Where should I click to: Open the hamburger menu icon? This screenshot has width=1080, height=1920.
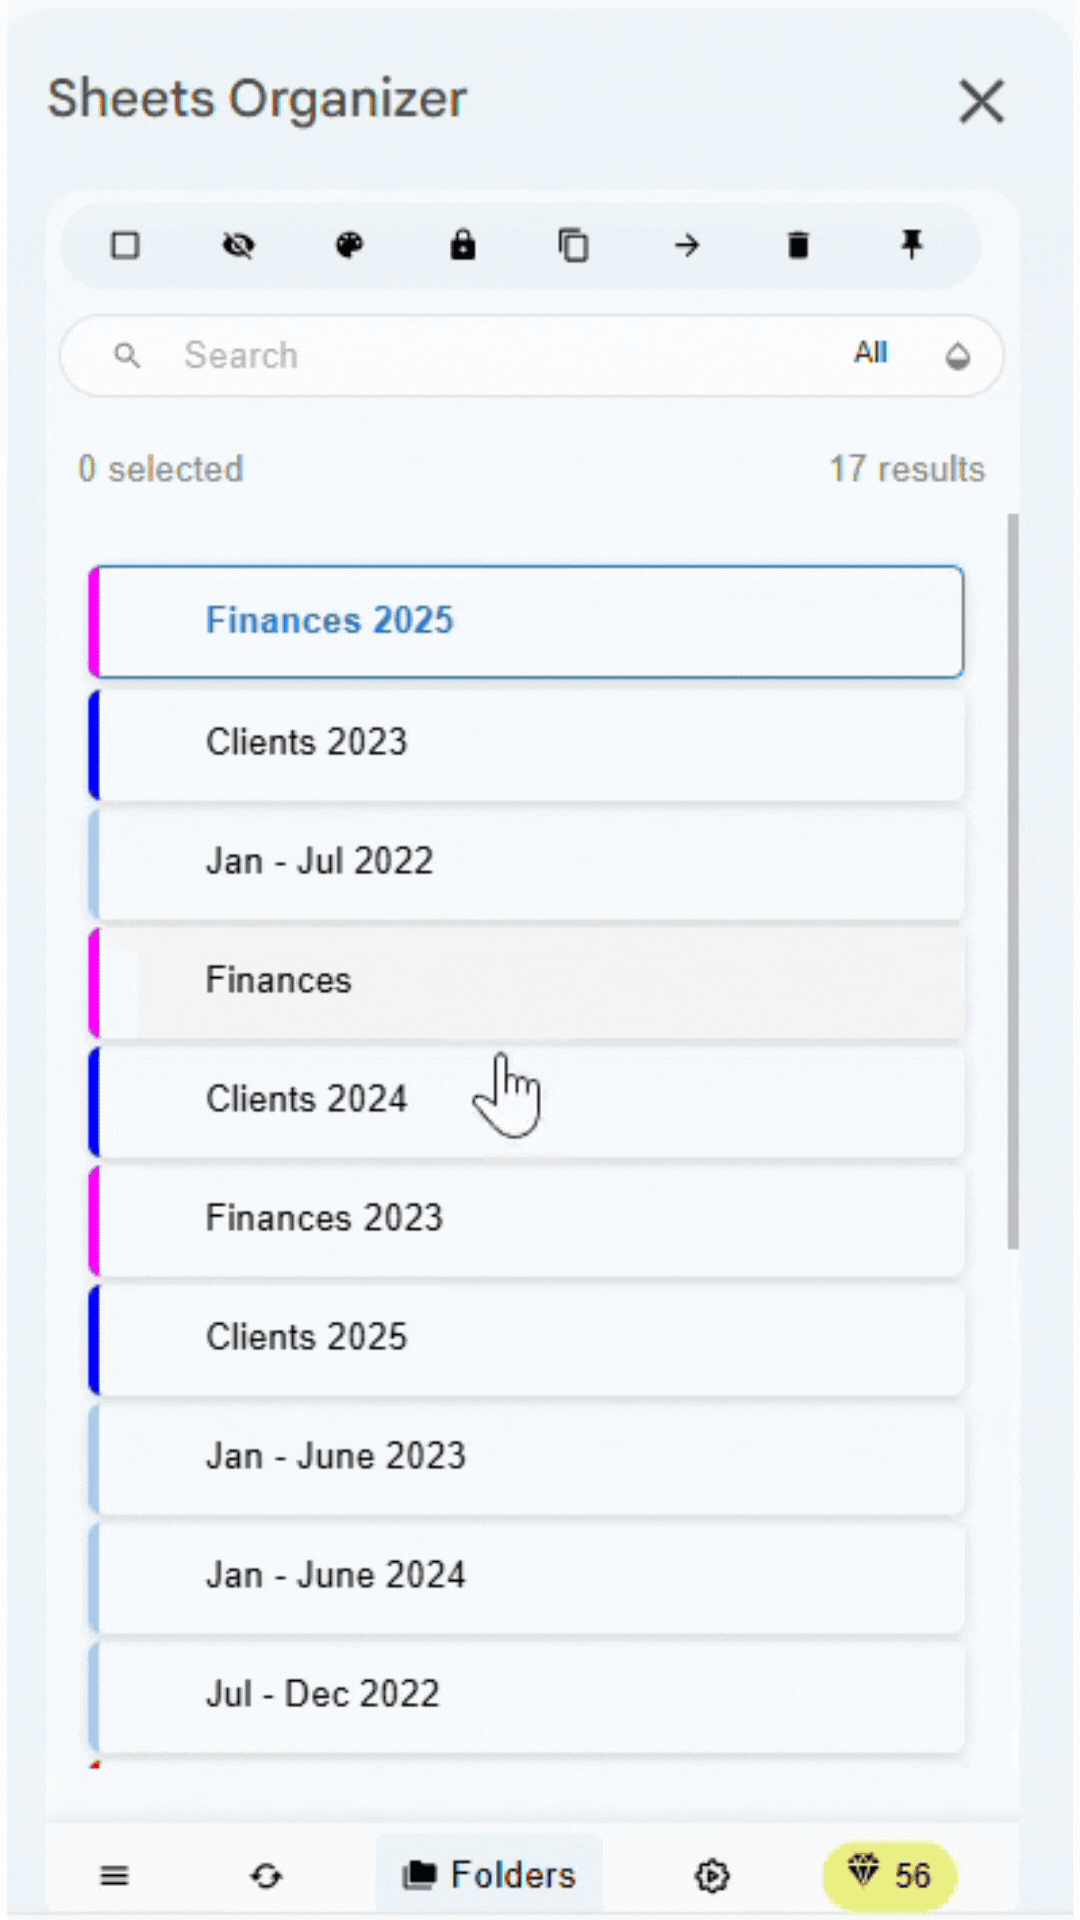tap(115, 1876)
